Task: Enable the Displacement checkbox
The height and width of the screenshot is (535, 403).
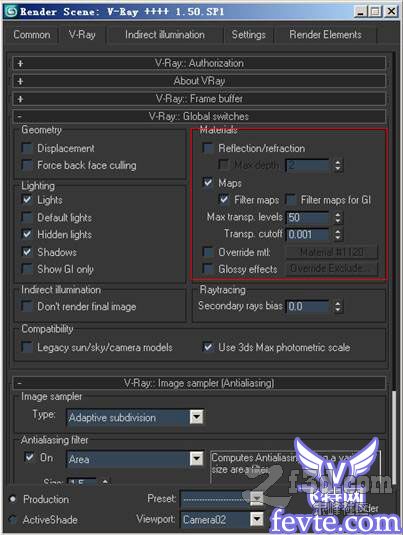Action: (x=27, y=148)
